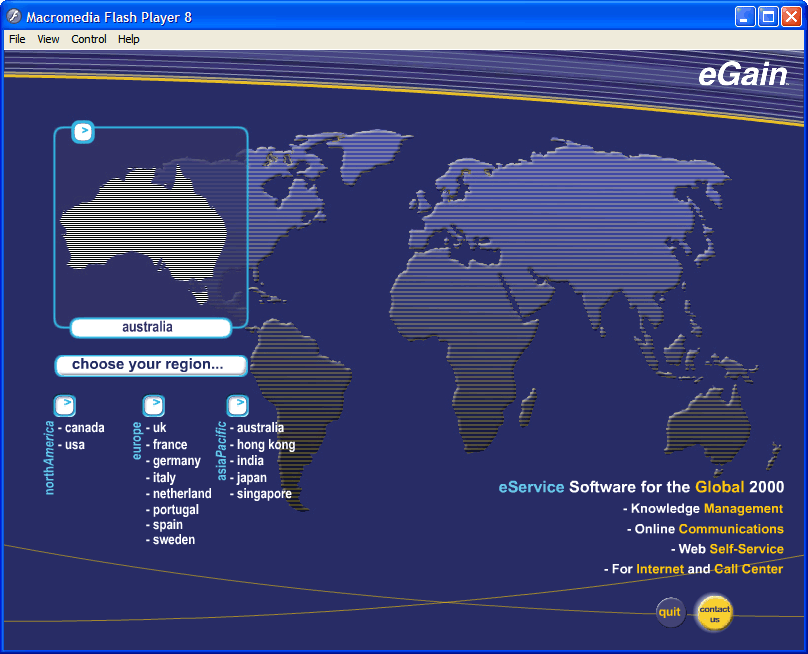Viewport: 808px width, 654px height.
Task: Click the choose your region bar
Action: pyautogui.click(x=150, y=365)
